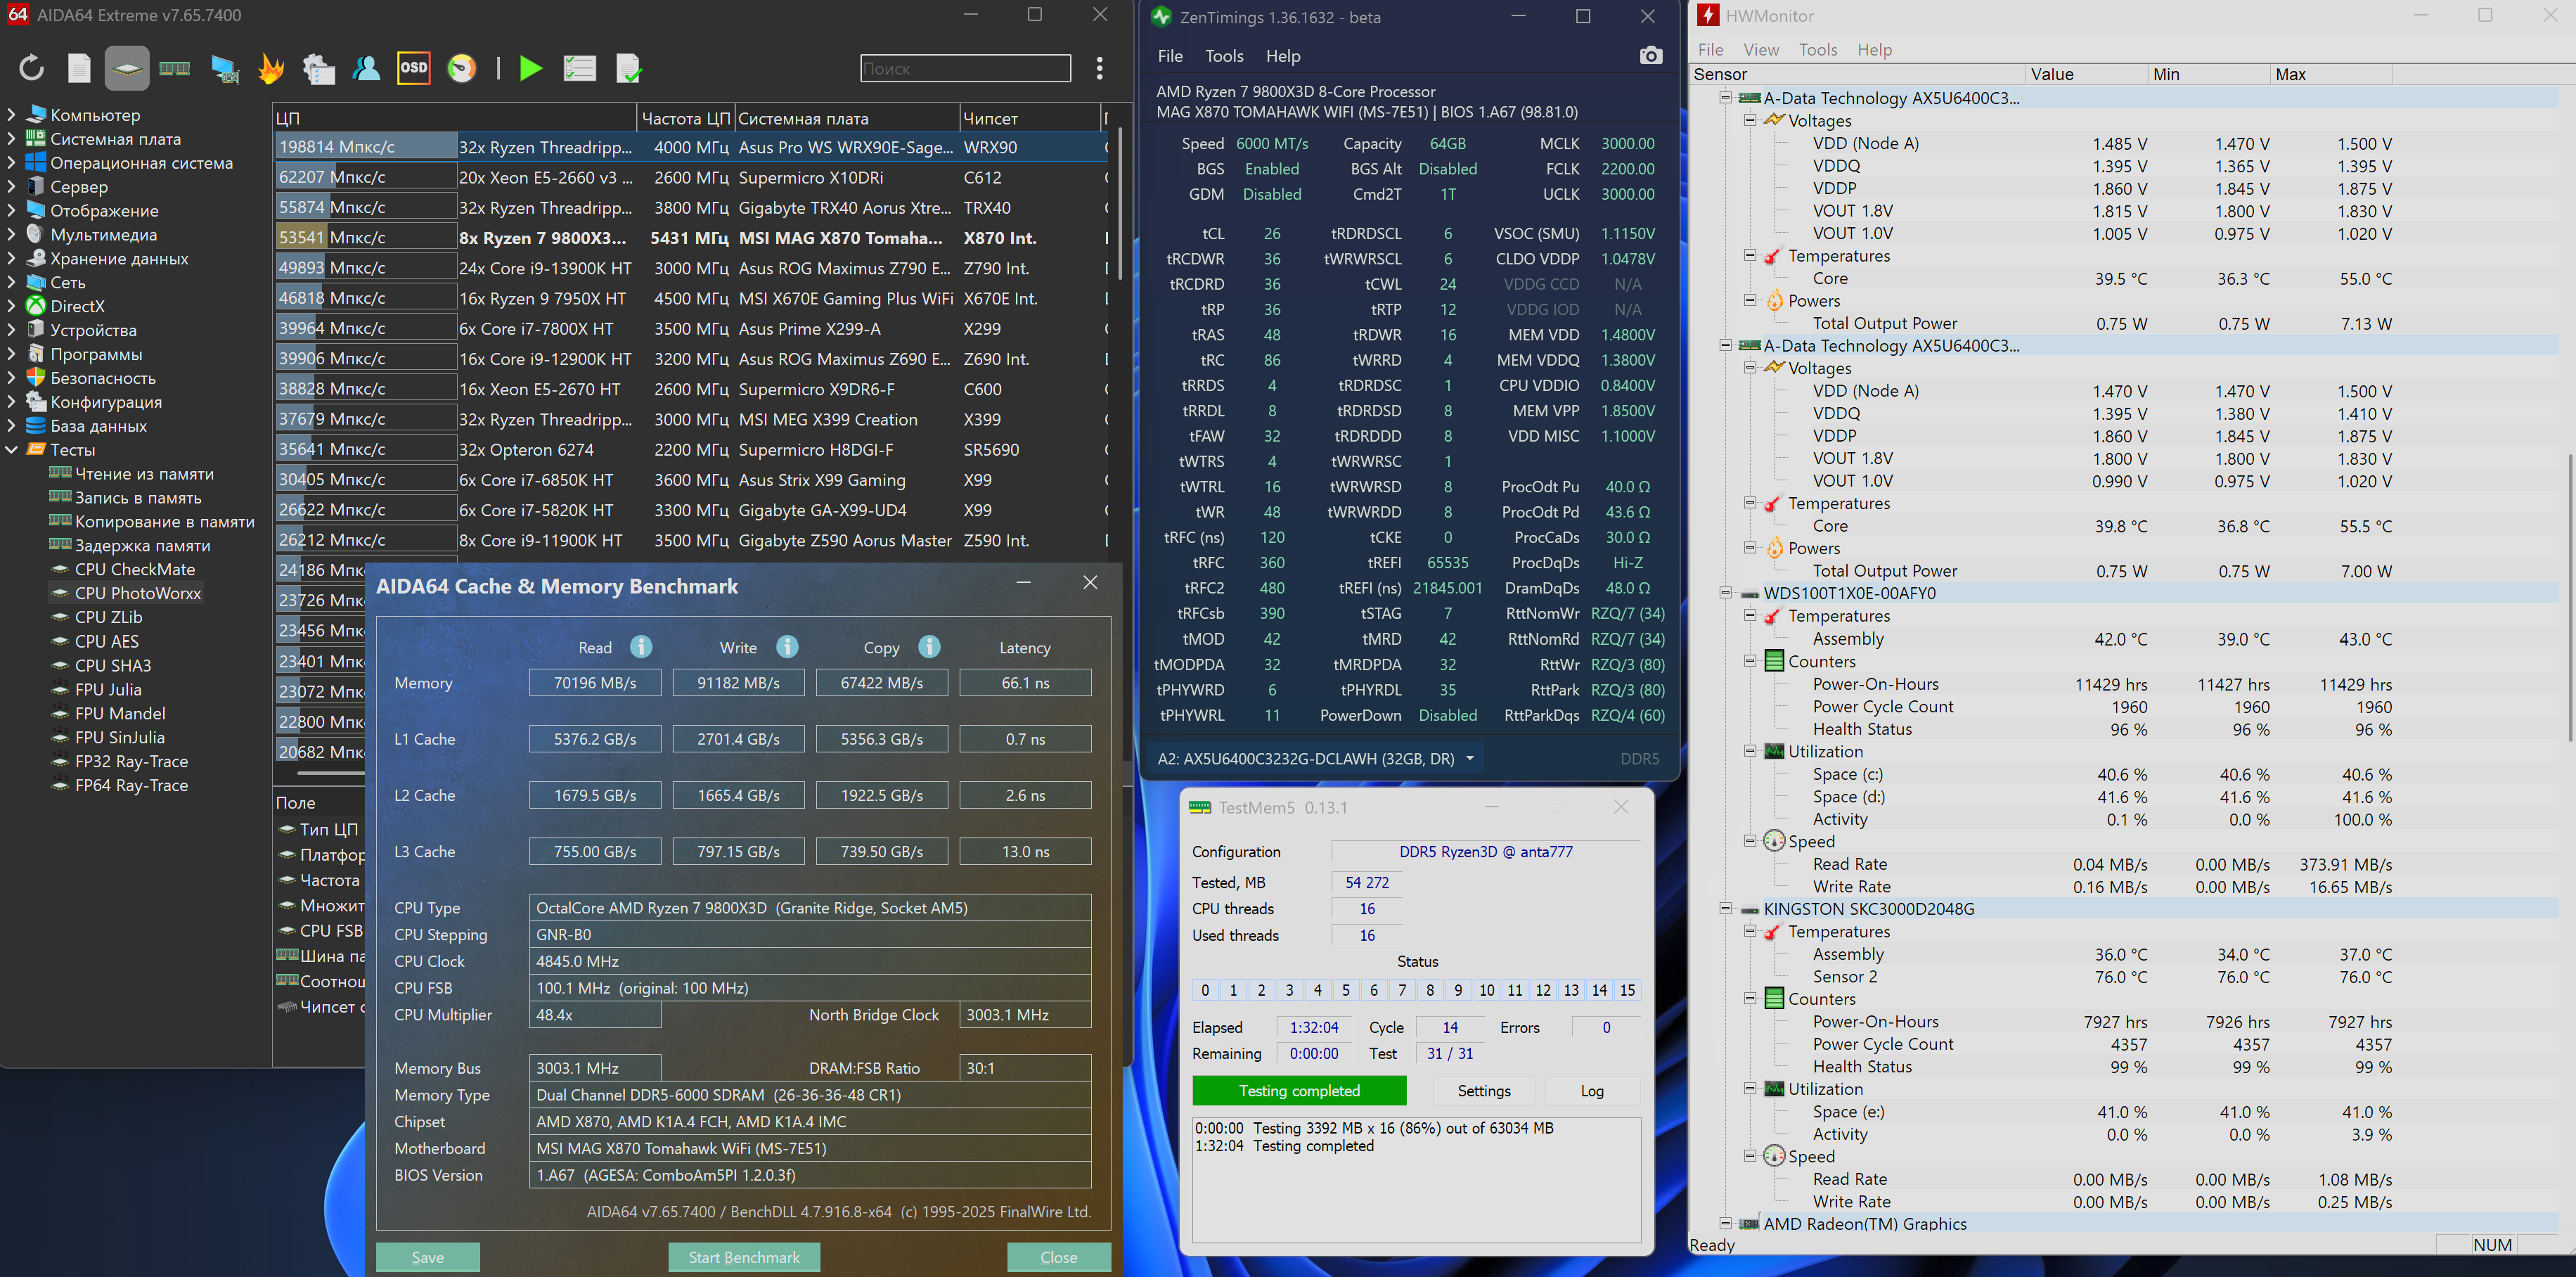Select thread 0 box in TestMem5
This screenshot has width=2576, height=1277.
(1205, 990)
